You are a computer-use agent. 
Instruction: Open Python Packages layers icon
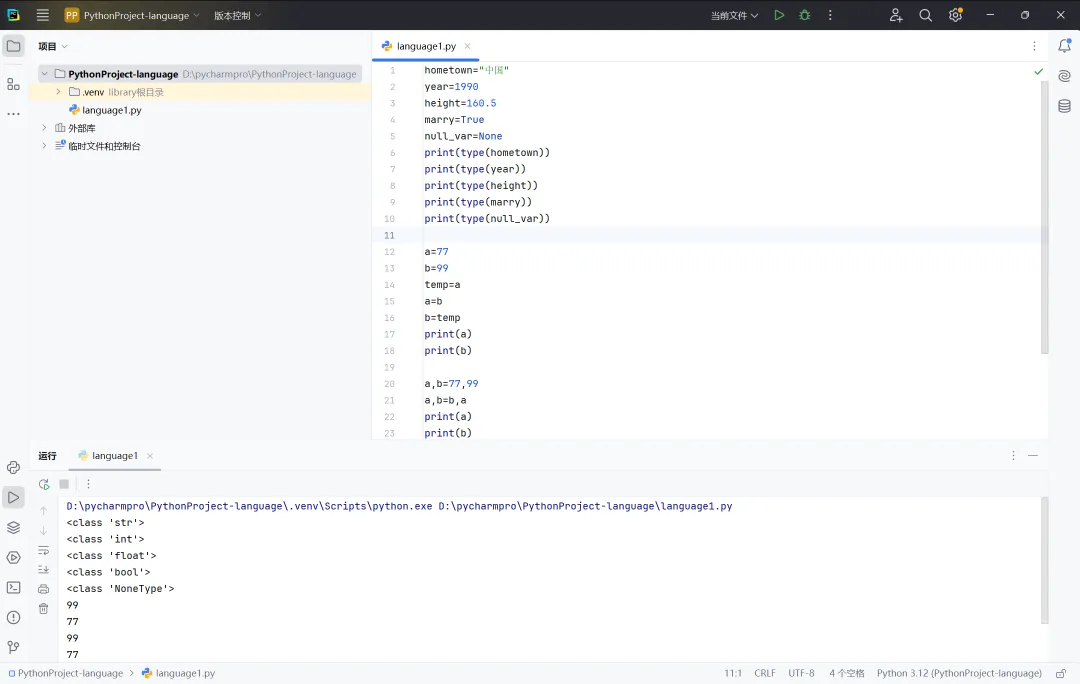(13, 528)
